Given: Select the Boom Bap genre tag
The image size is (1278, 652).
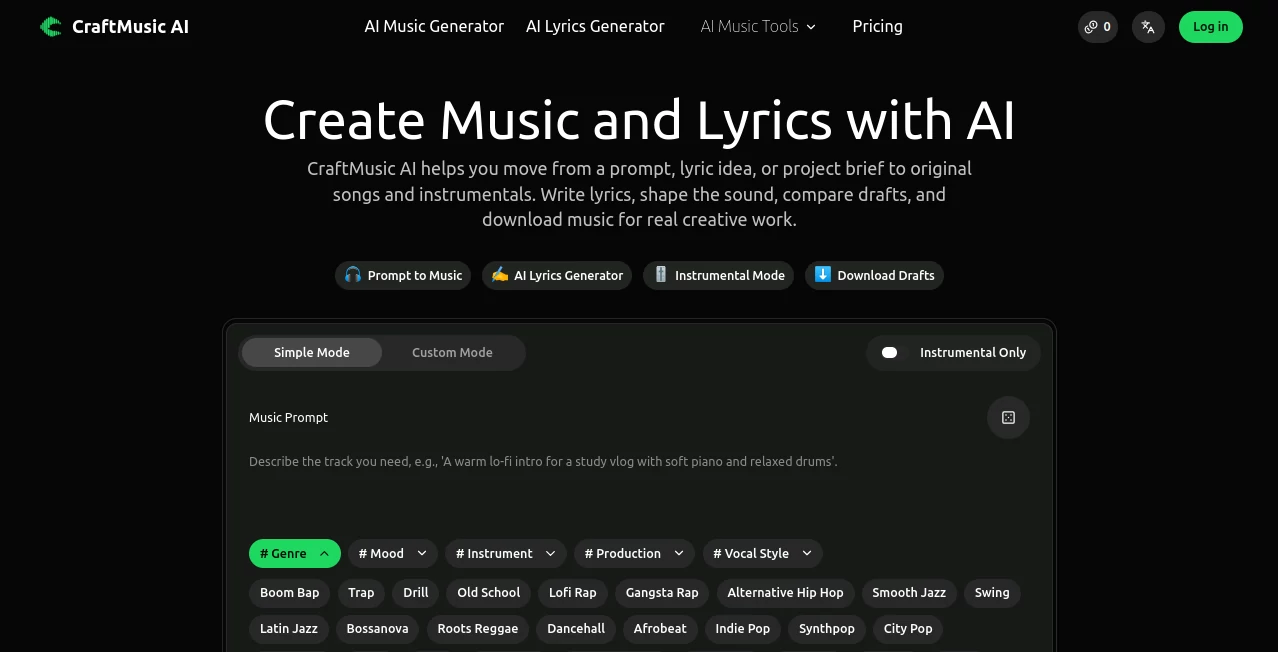Looking at the screenshot, I should (290, 593).
